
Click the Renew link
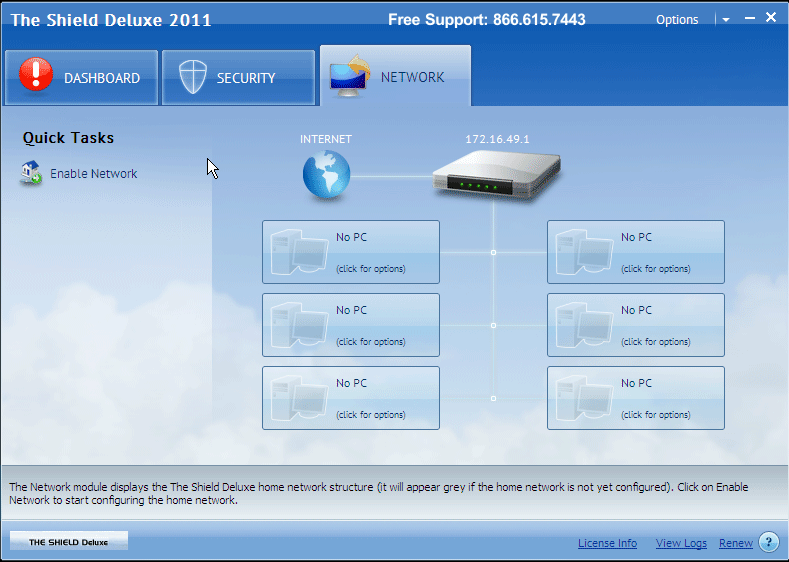point(736,543)
